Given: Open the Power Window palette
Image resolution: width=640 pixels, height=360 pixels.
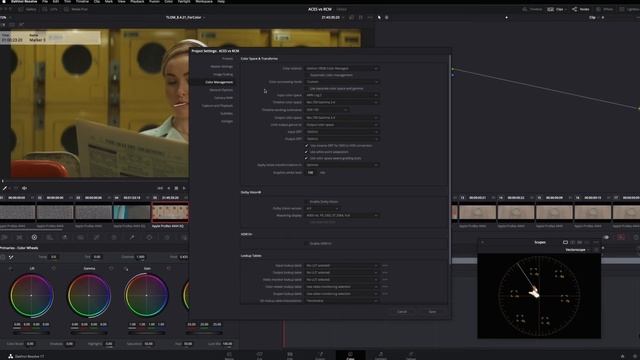Looking at the screenshot, I should 149,237.
